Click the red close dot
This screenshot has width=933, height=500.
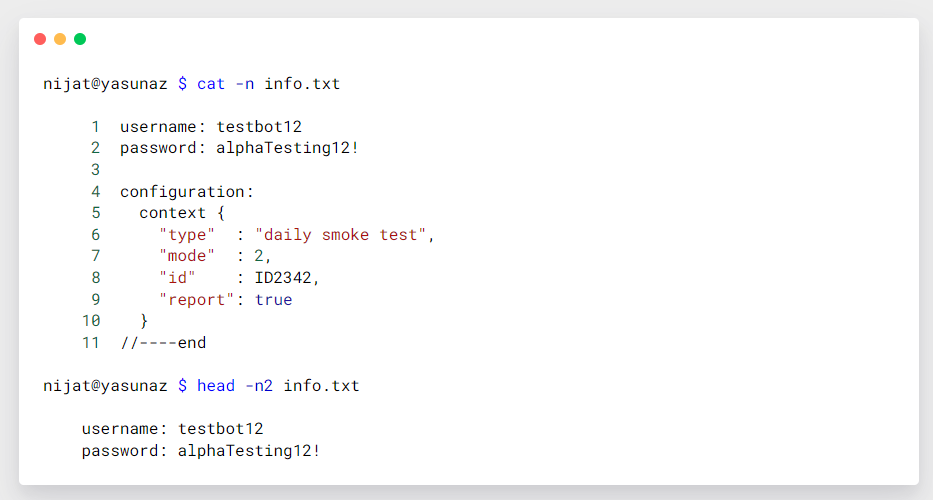click(40, 39)
